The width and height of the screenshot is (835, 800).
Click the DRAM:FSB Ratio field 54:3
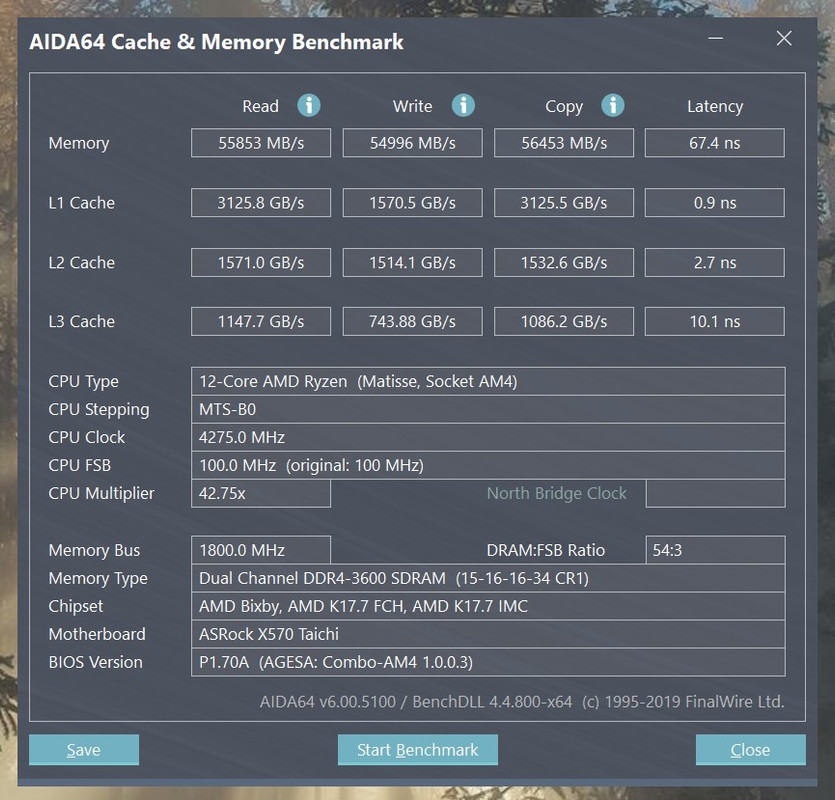tap(716, 550)
